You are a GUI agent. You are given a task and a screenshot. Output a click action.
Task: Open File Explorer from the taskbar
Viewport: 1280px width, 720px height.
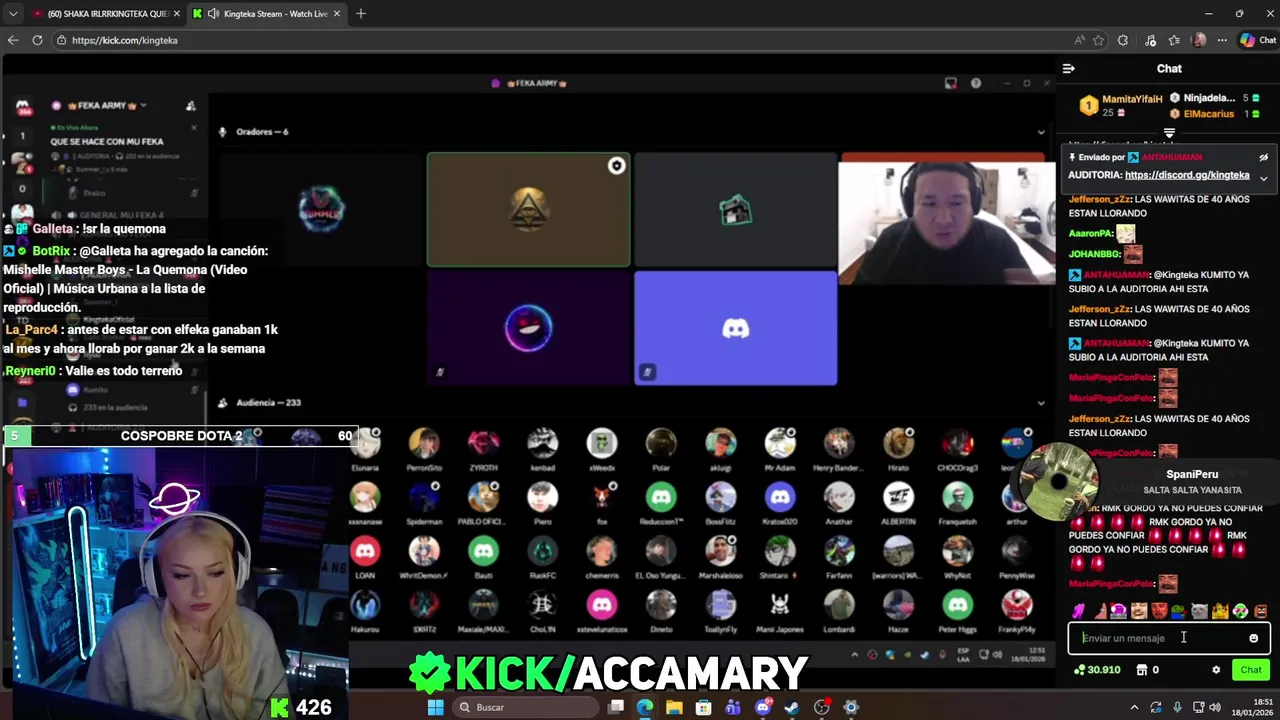(x=675, y=707)
